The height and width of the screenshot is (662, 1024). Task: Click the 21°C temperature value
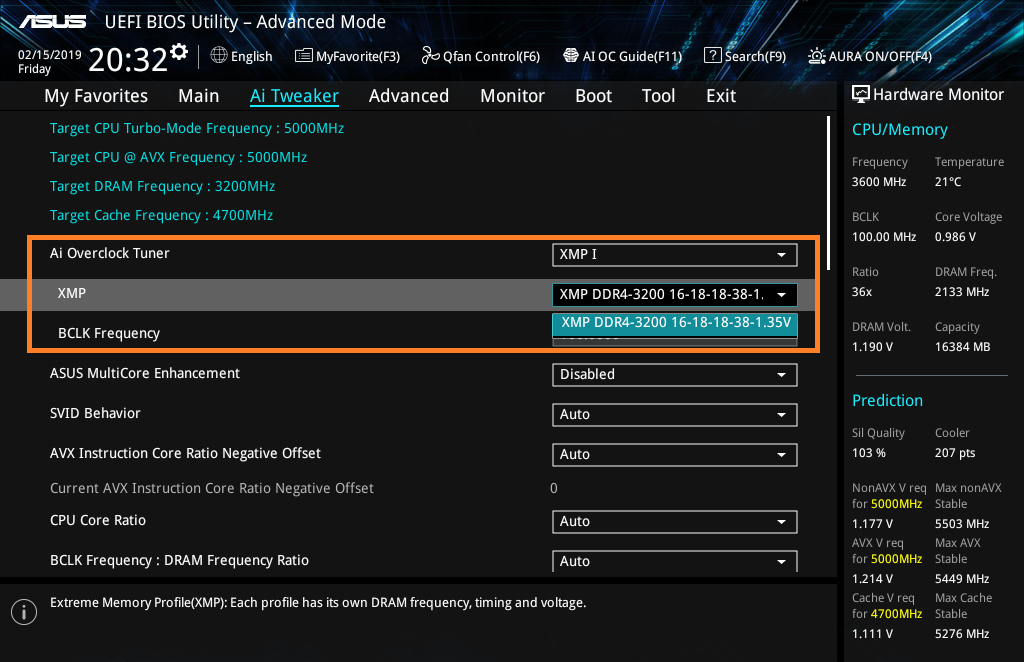[948, 182]
